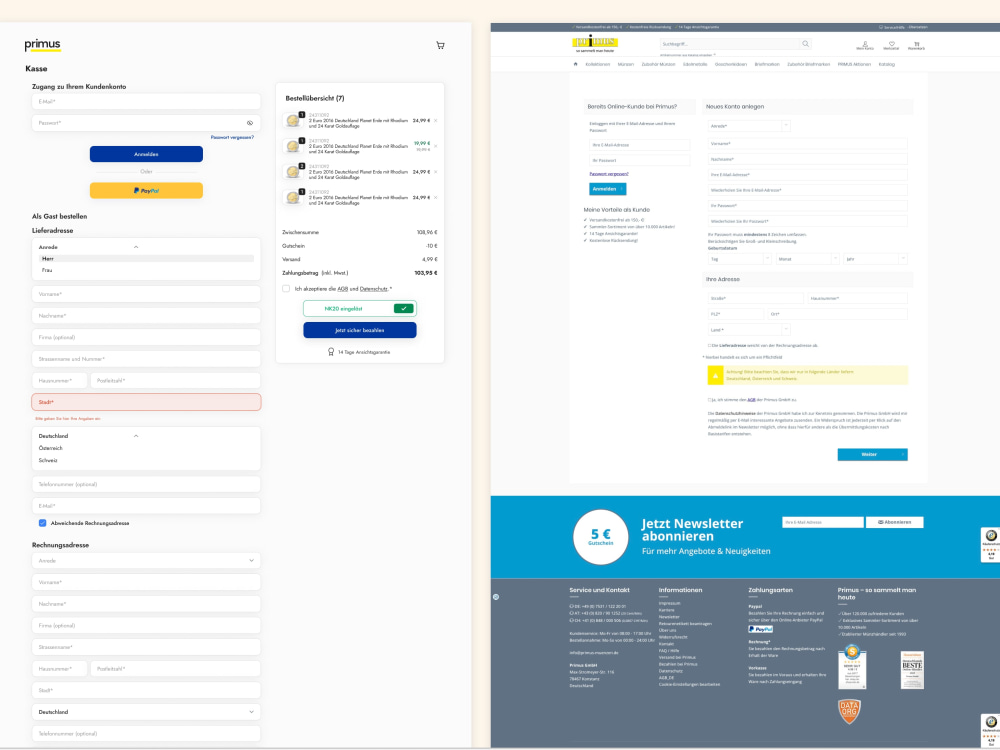
Task: Open Impressum link in footer
Action: coord(669,603)
